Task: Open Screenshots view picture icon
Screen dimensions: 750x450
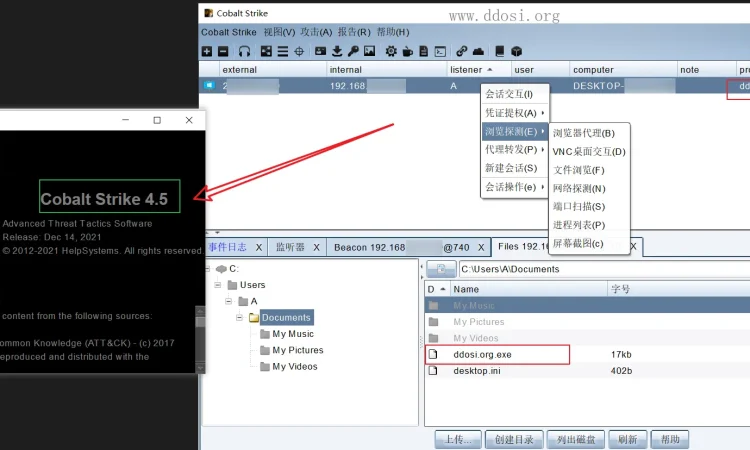Action: (x=369, y=51)
